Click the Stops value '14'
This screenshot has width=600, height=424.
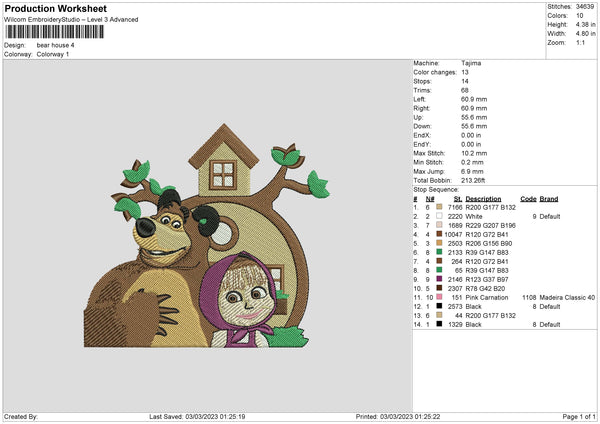(x=465, y=81)
